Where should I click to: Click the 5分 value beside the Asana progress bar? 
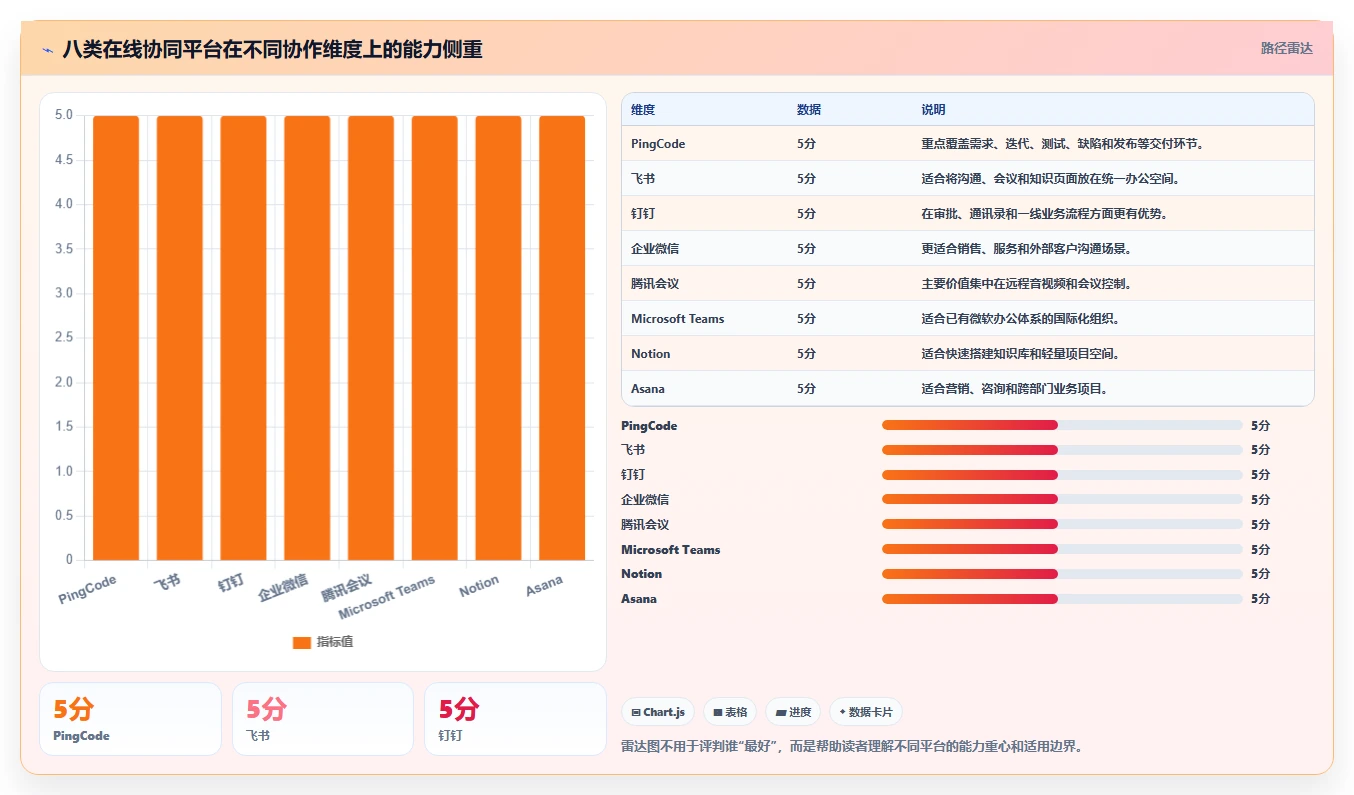click(1260, 599)
